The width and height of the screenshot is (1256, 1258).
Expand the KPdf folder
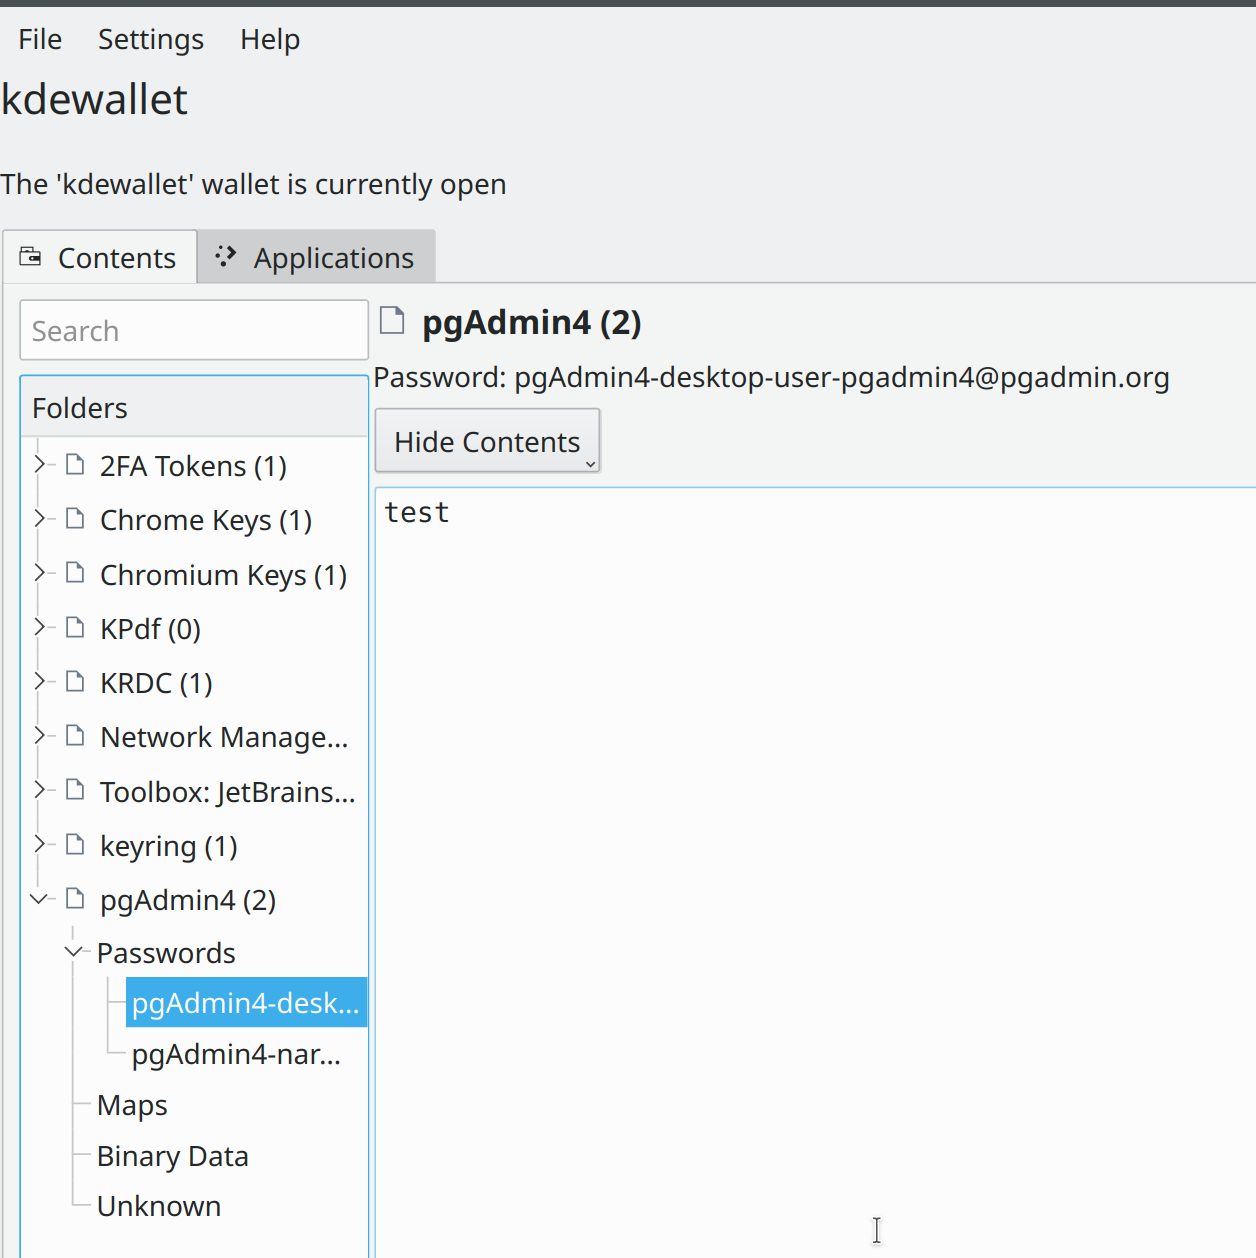[40, 627]
